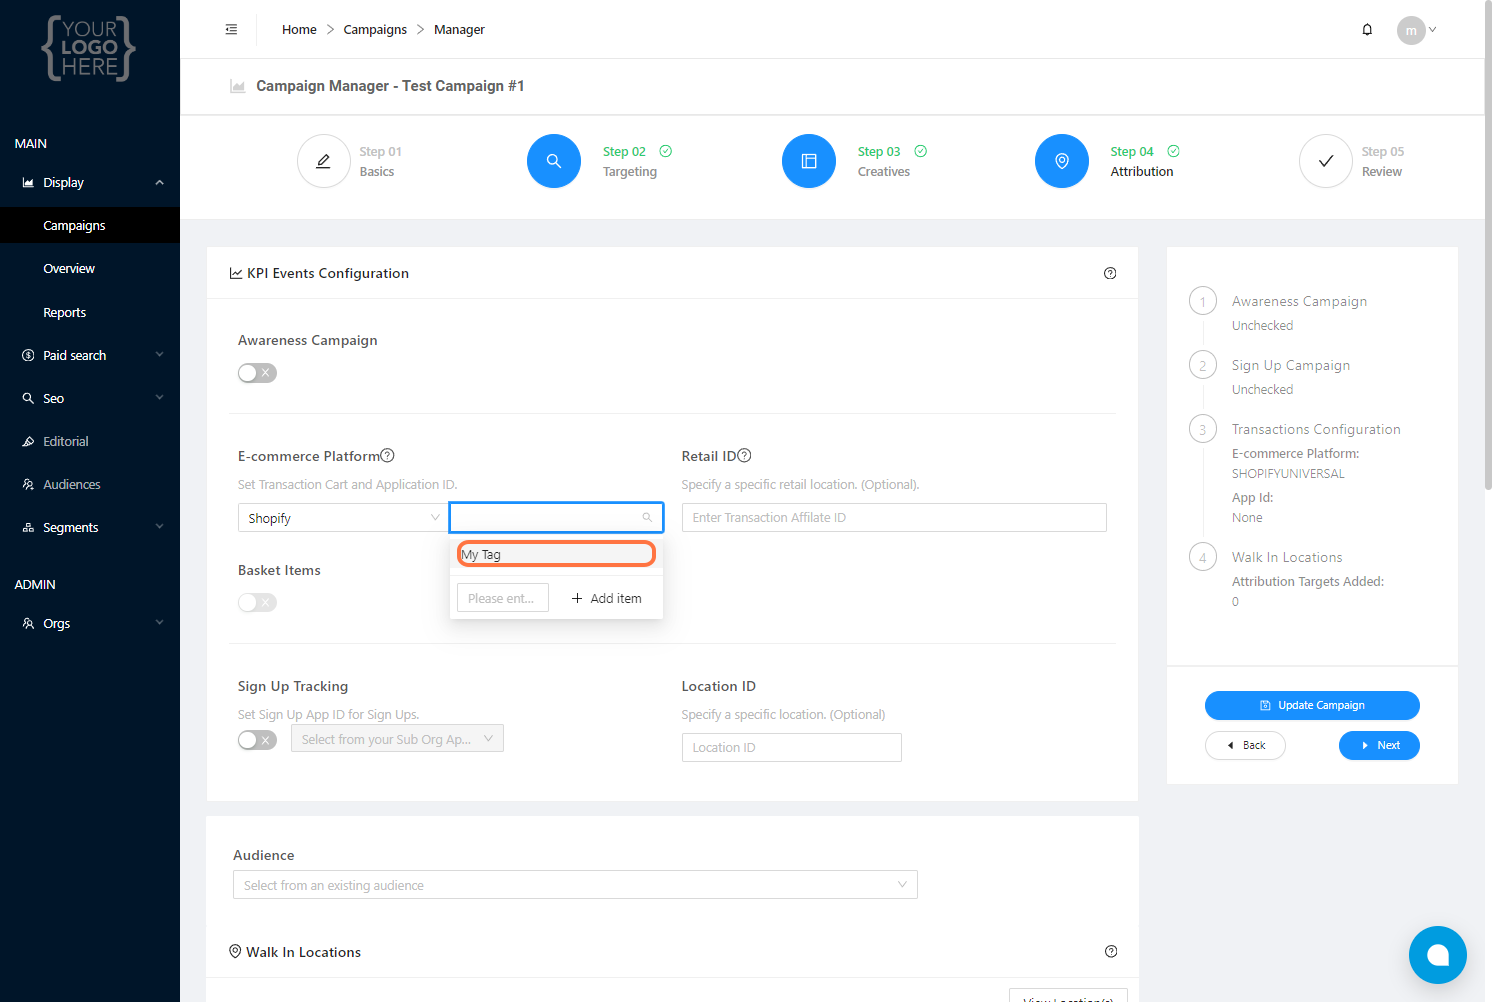Screen dimensions: 1492x1002
Task: Open the chat support bubble
Action: point(1437,955)
